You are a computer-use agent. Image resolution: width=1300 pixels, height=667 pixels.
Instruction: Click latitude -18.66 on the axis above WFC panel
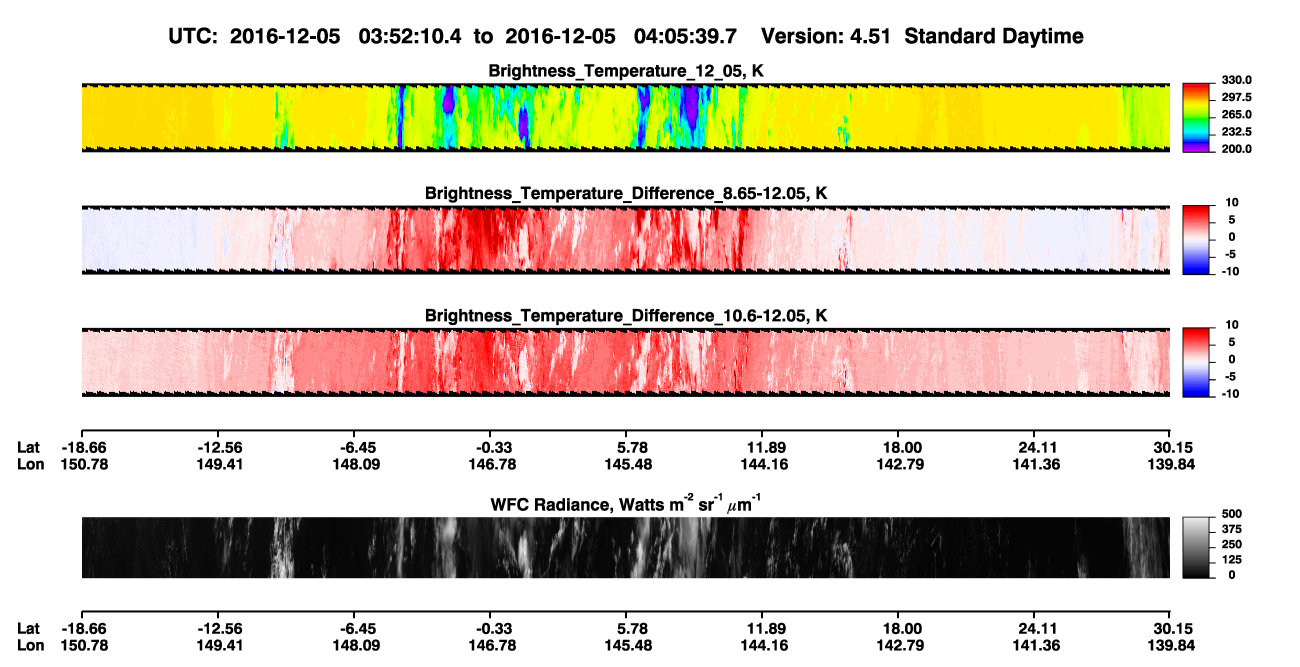click(82, 448)
